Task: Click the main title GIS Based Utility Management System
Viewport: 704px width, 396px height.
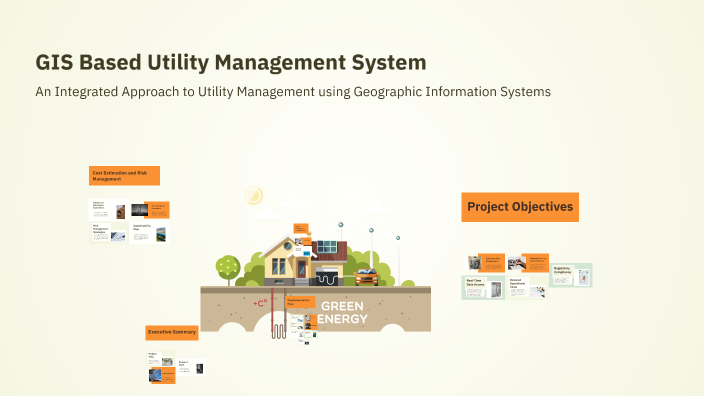Action: (x=231, y=62)
